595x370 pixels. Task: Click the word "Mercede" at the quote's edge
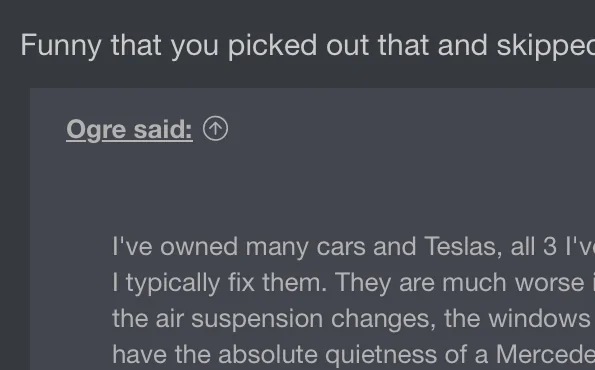coord(545,355)
